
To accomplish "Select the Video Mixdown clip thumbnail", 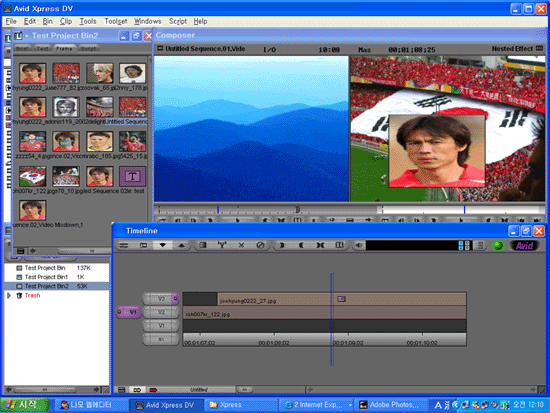I will click(x=33, y=210).
